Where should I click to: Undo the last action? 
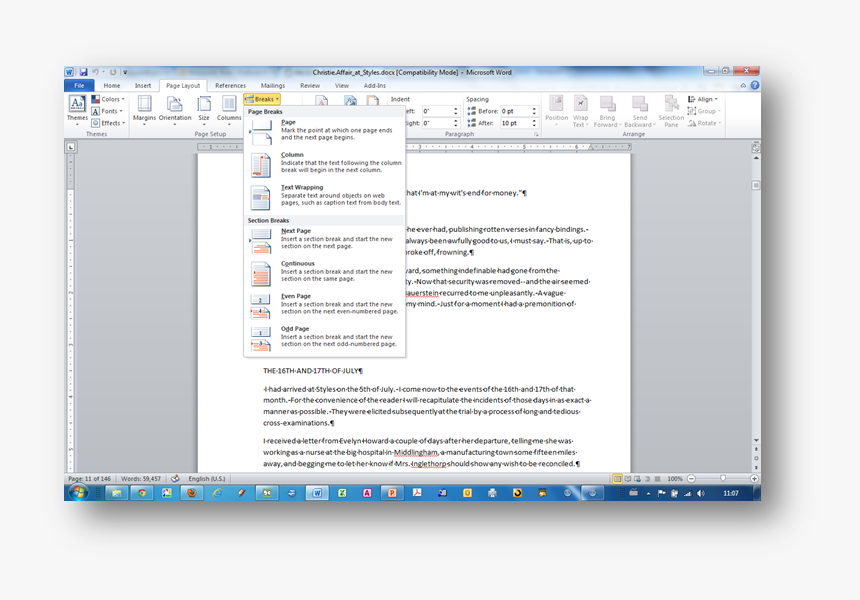point(95,72)
